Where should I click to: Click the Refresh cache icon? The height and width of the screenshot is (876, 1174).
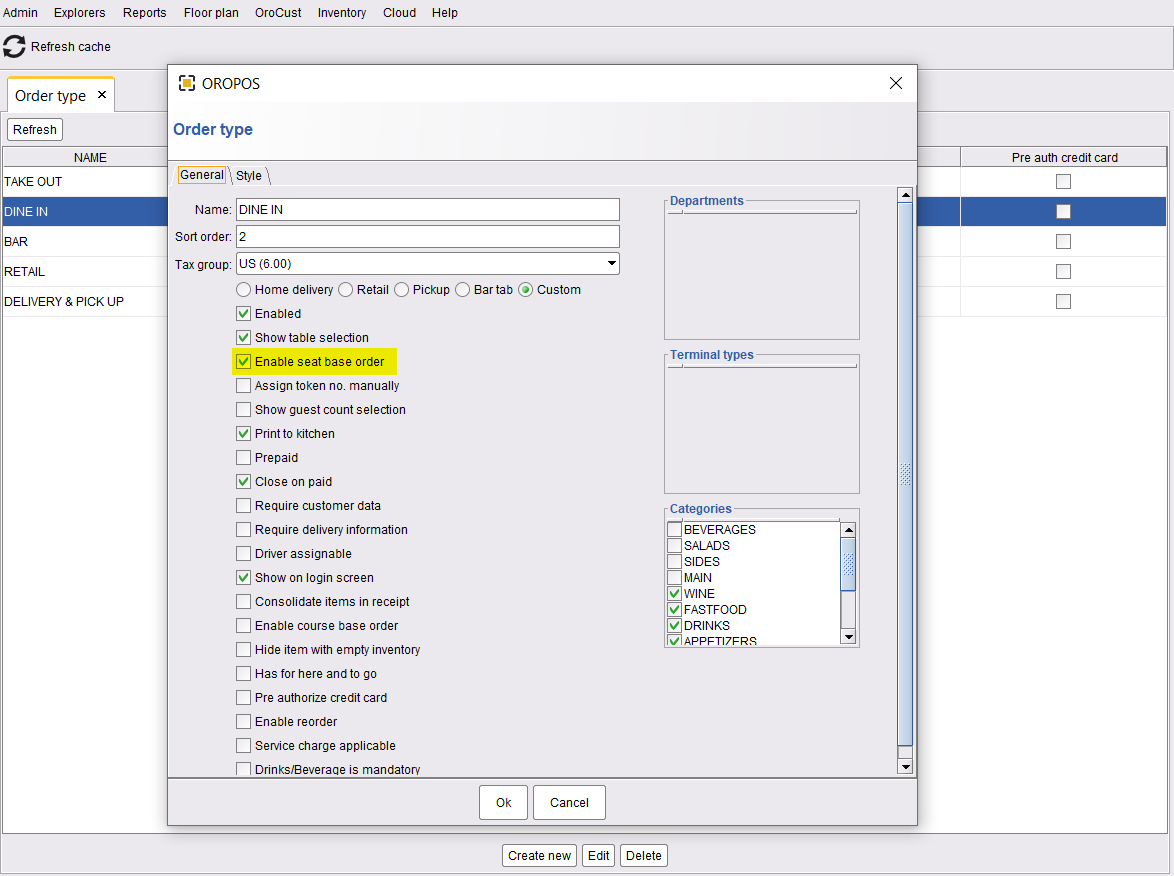[14, 46]
